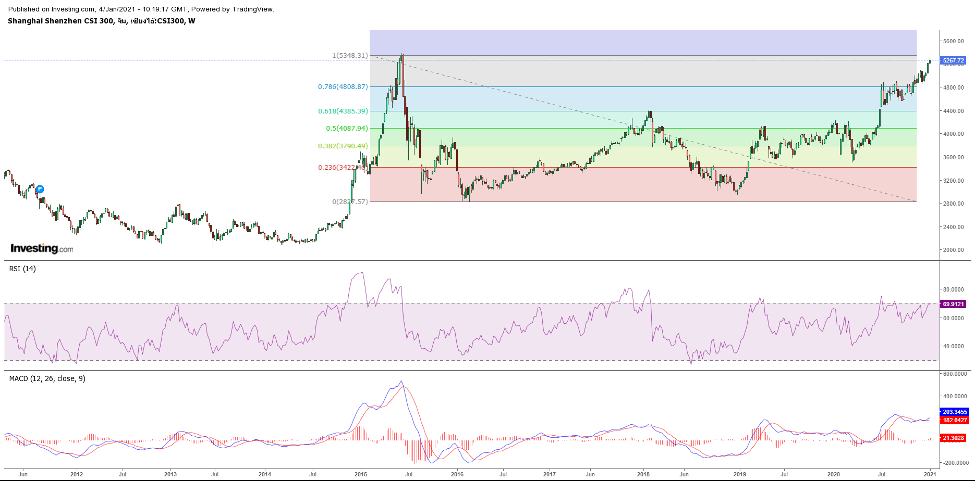Screen dimensions: 977x481
Task: Click the blue MACD value tag
Action: pyautogui.click(x=953, y=412)
